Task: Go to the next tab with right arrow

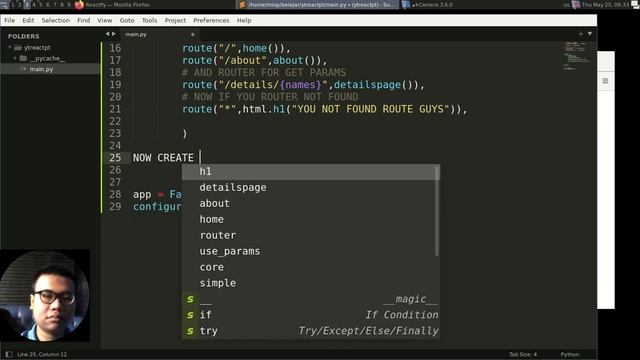Action: point(114,34)
